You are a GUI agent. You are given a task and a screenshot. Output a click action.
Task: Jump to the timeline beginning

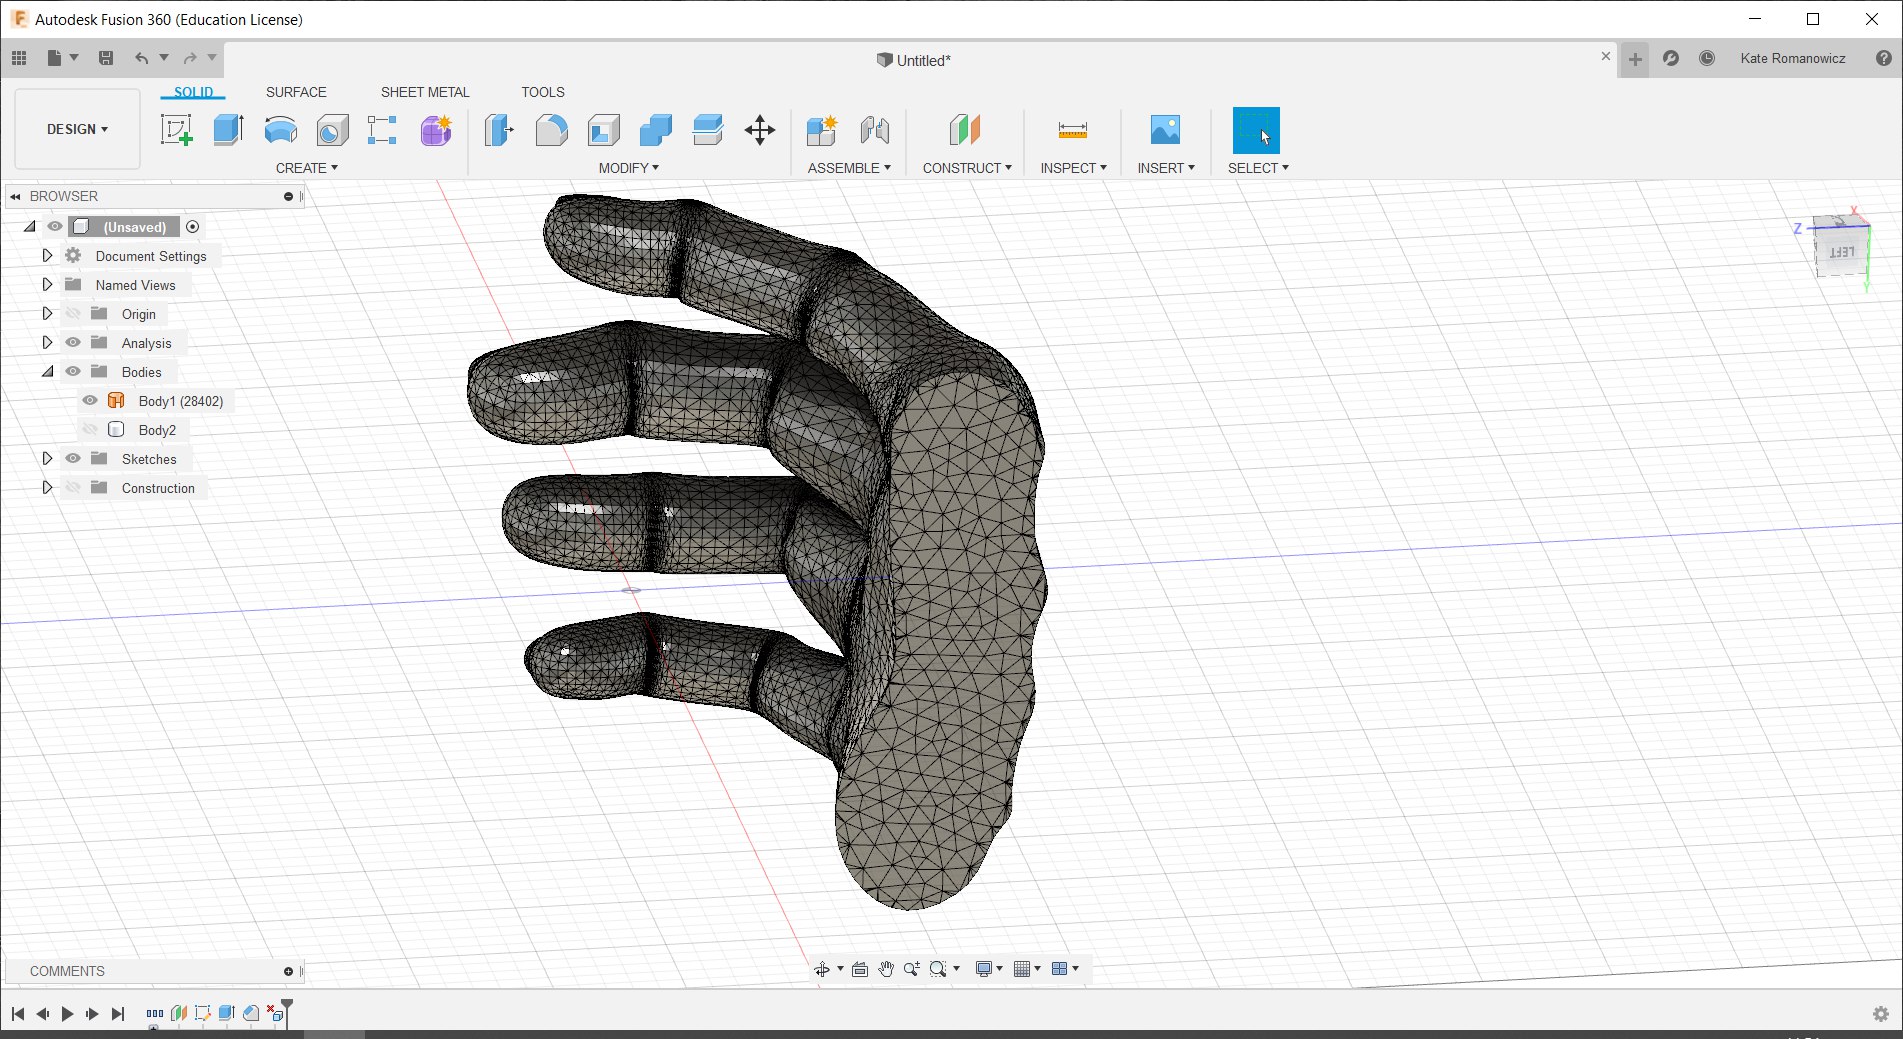[17, 1014]
